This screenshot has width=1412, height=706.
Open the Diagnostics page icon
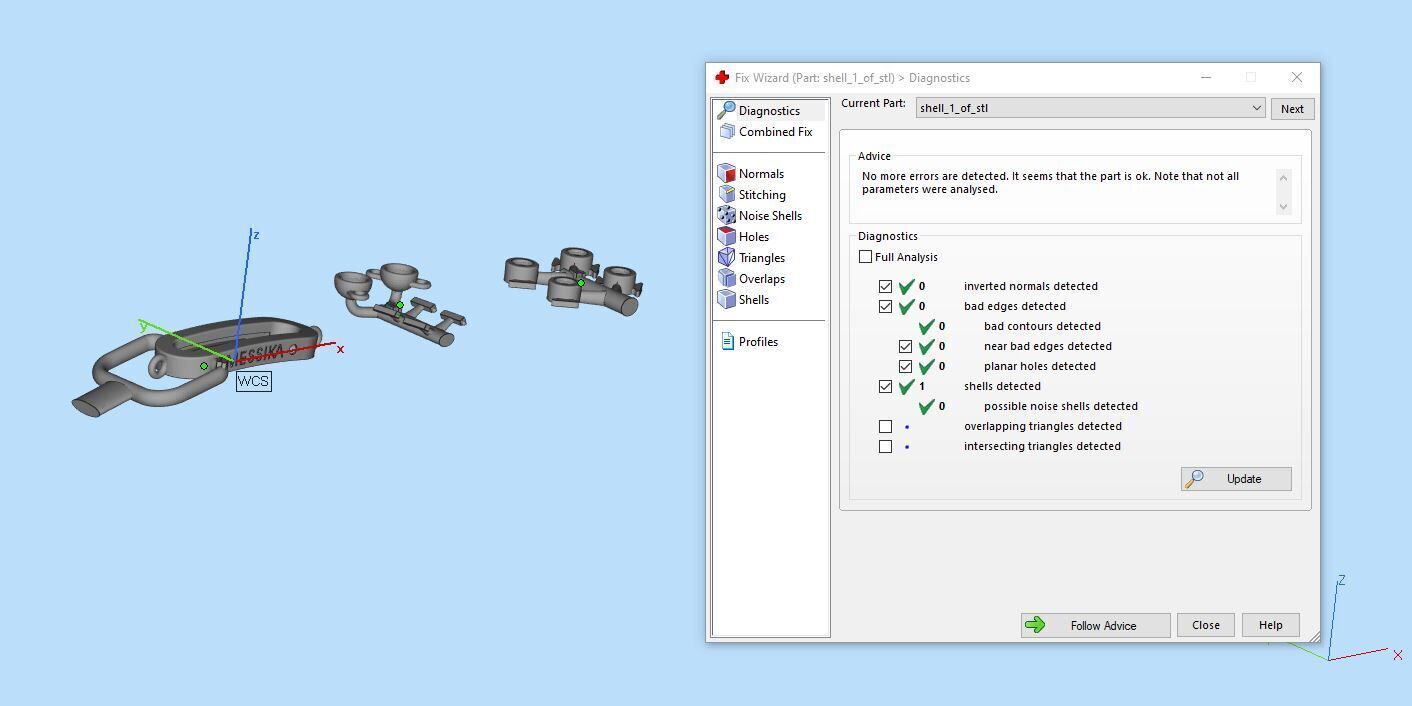[x=727, y=110]
